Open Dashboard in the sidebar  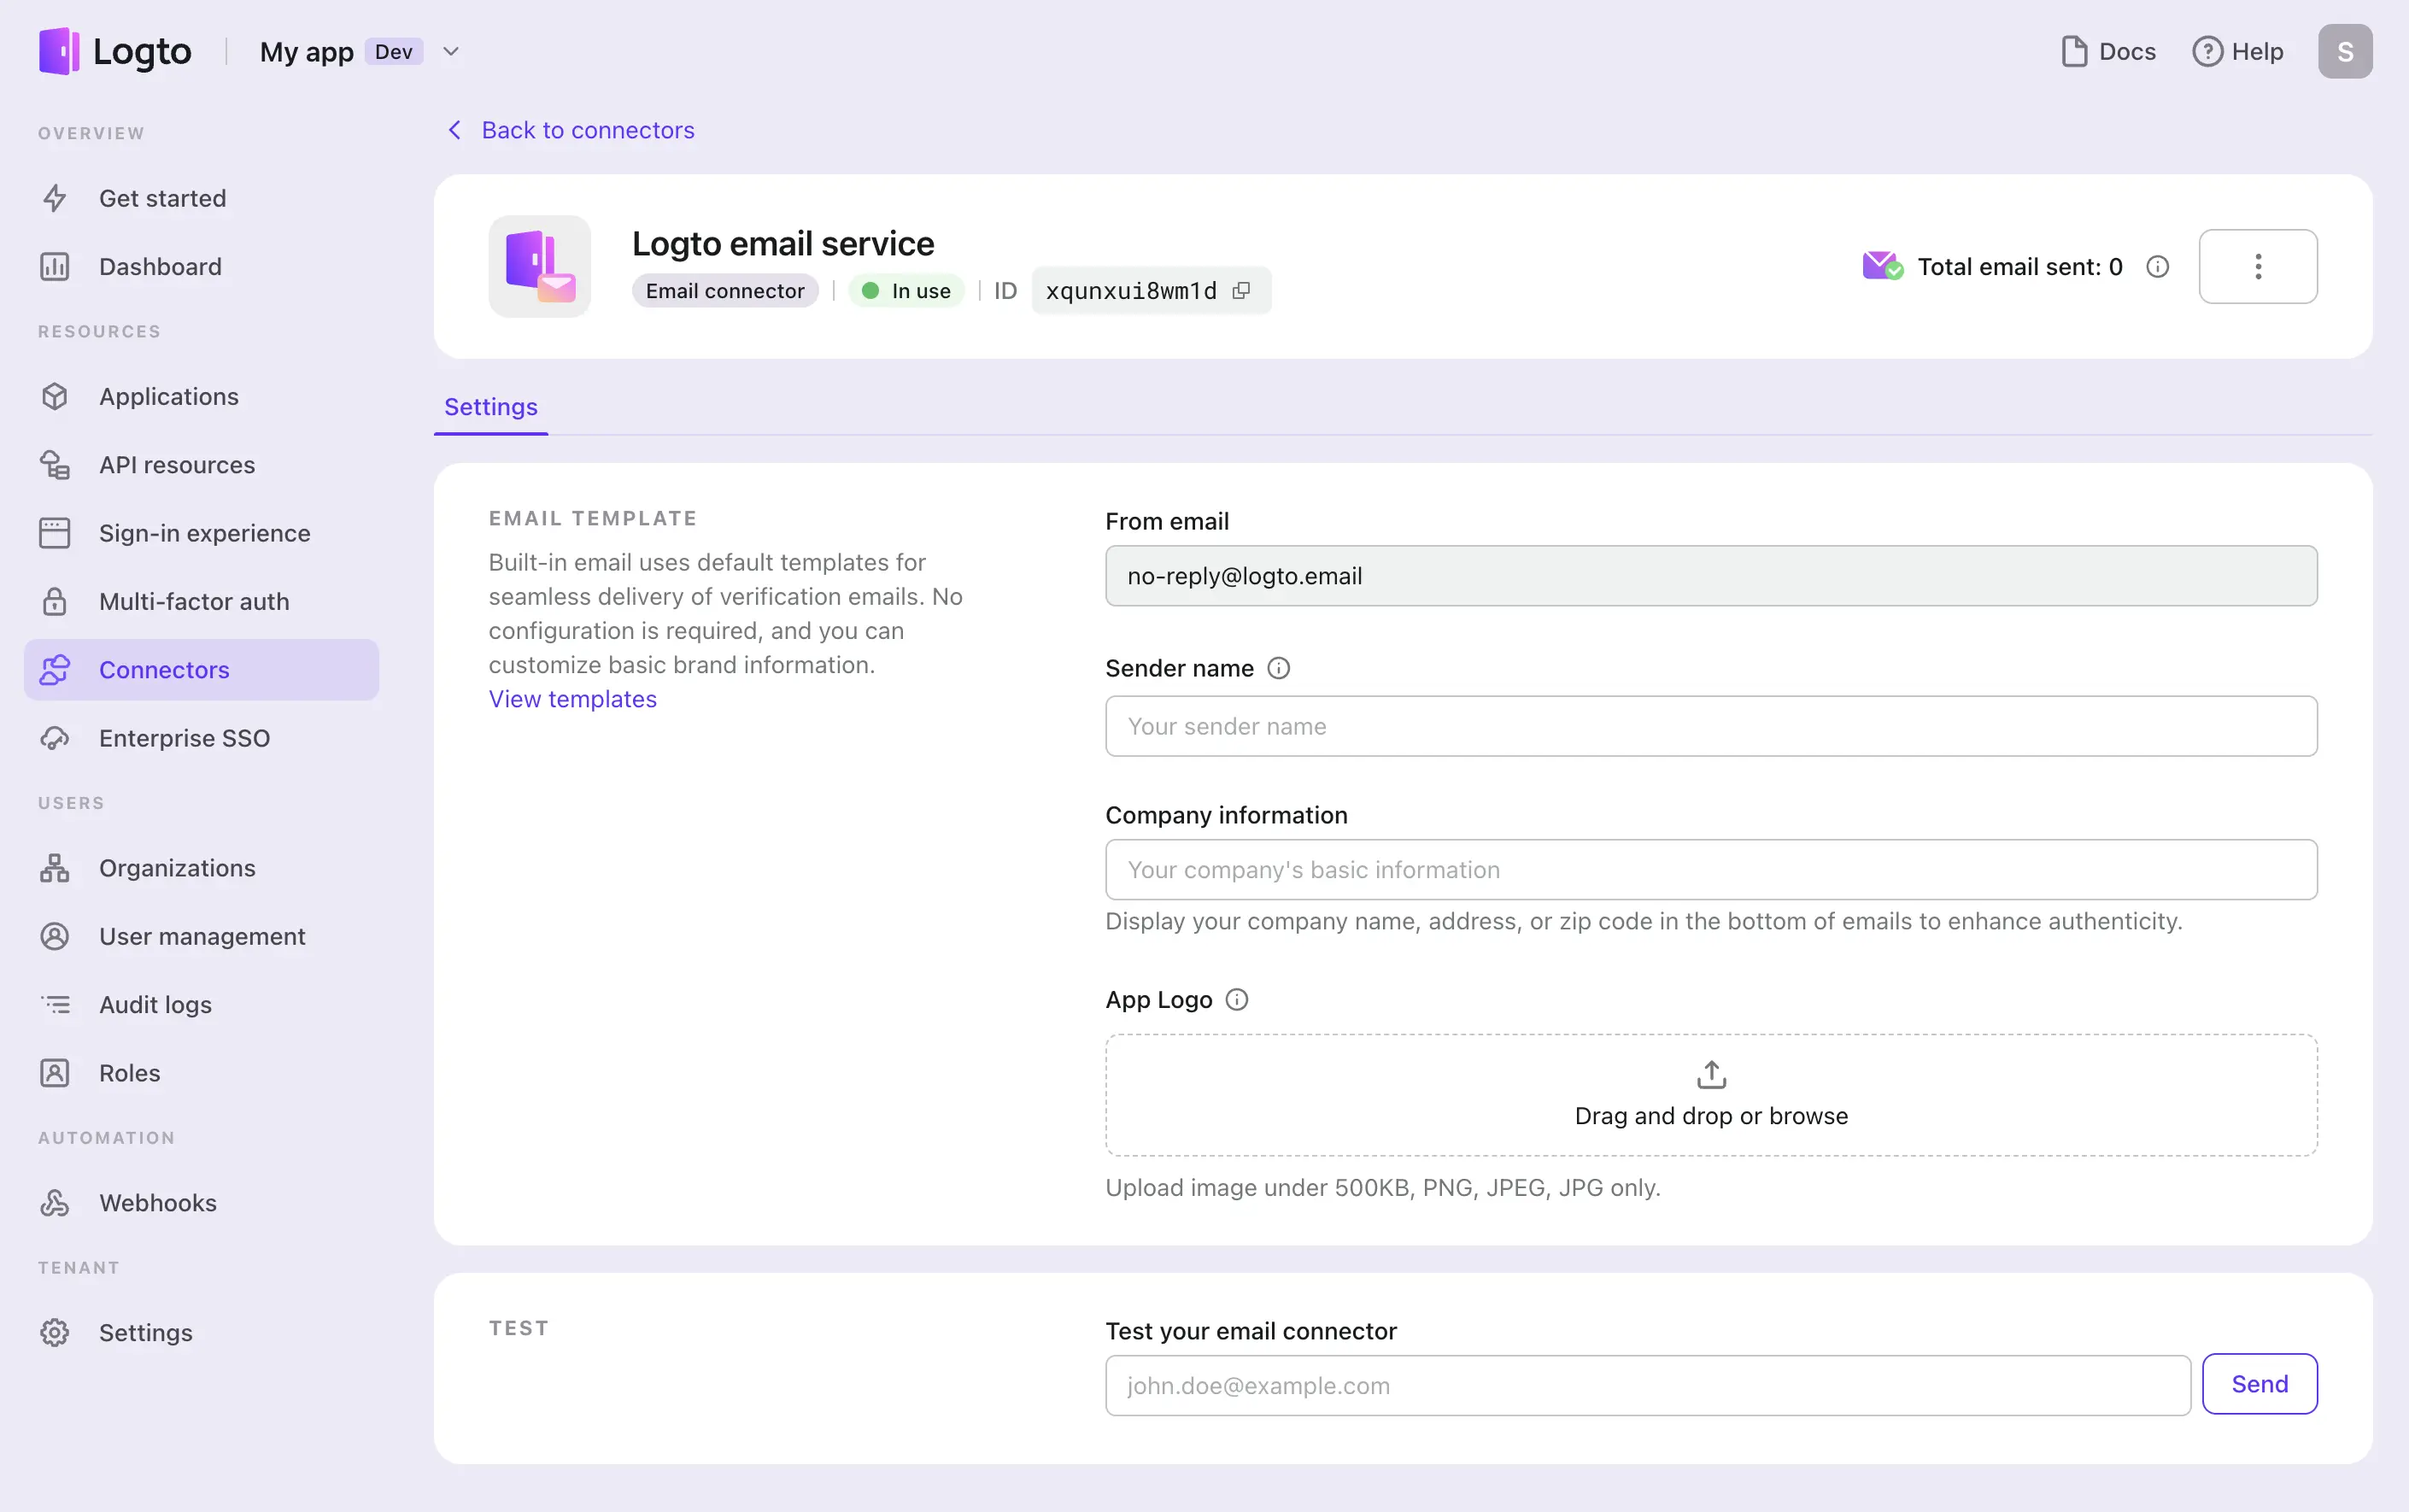coord(201,267)
